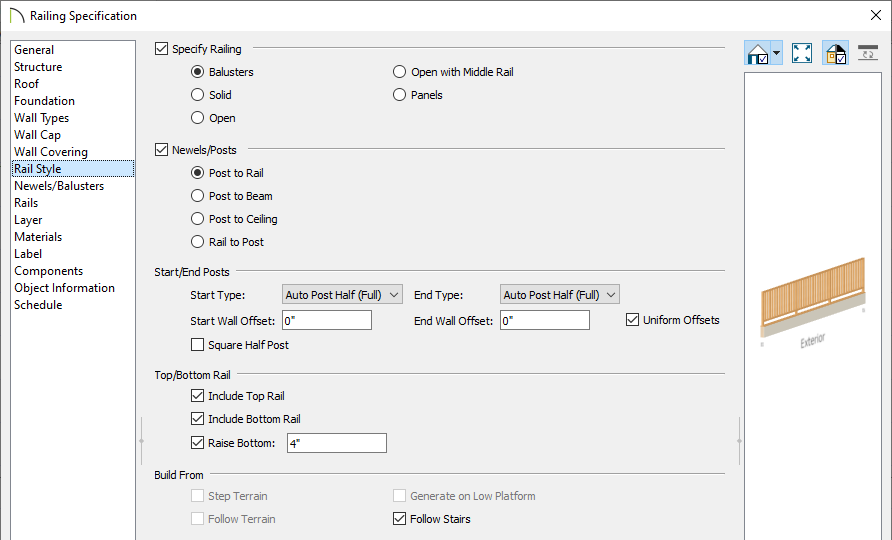This screenshot has height=540, width=892.
Task: Click the Raise Bottom value field
Action: (x=336, y=443)
